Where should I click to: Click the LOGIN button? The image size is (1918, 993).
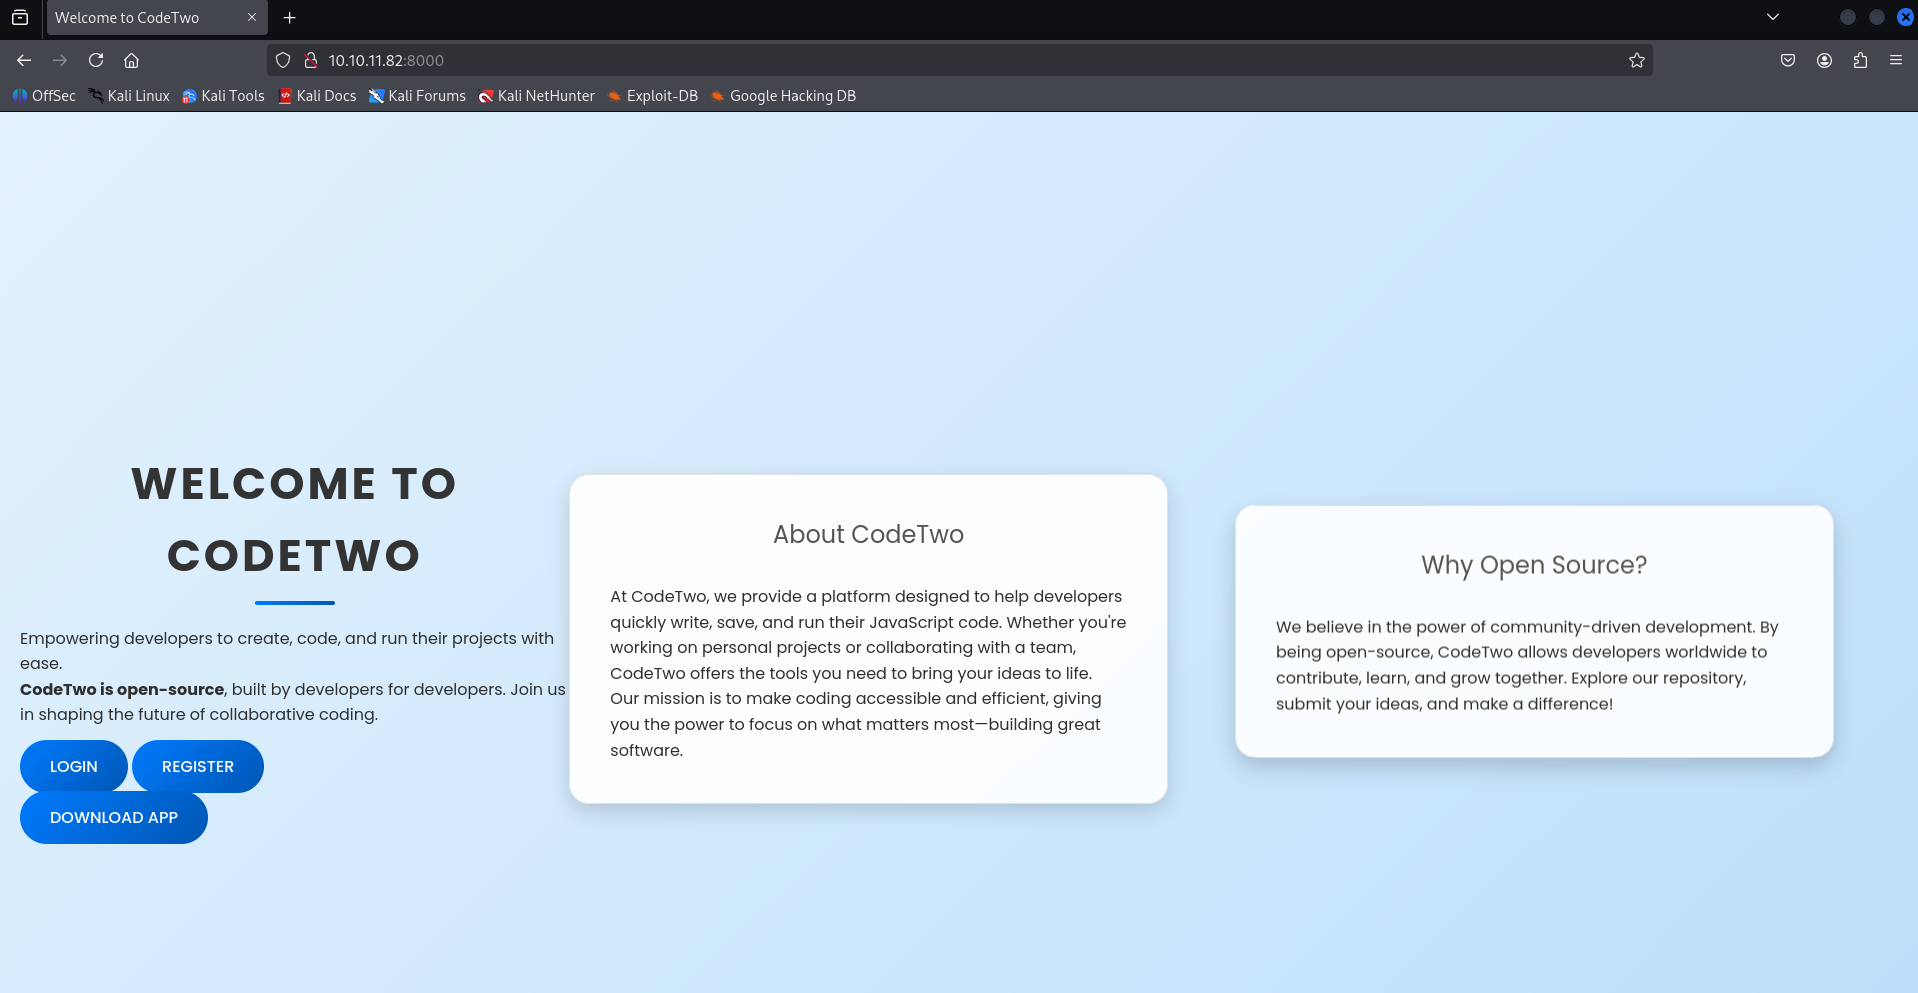74,766
